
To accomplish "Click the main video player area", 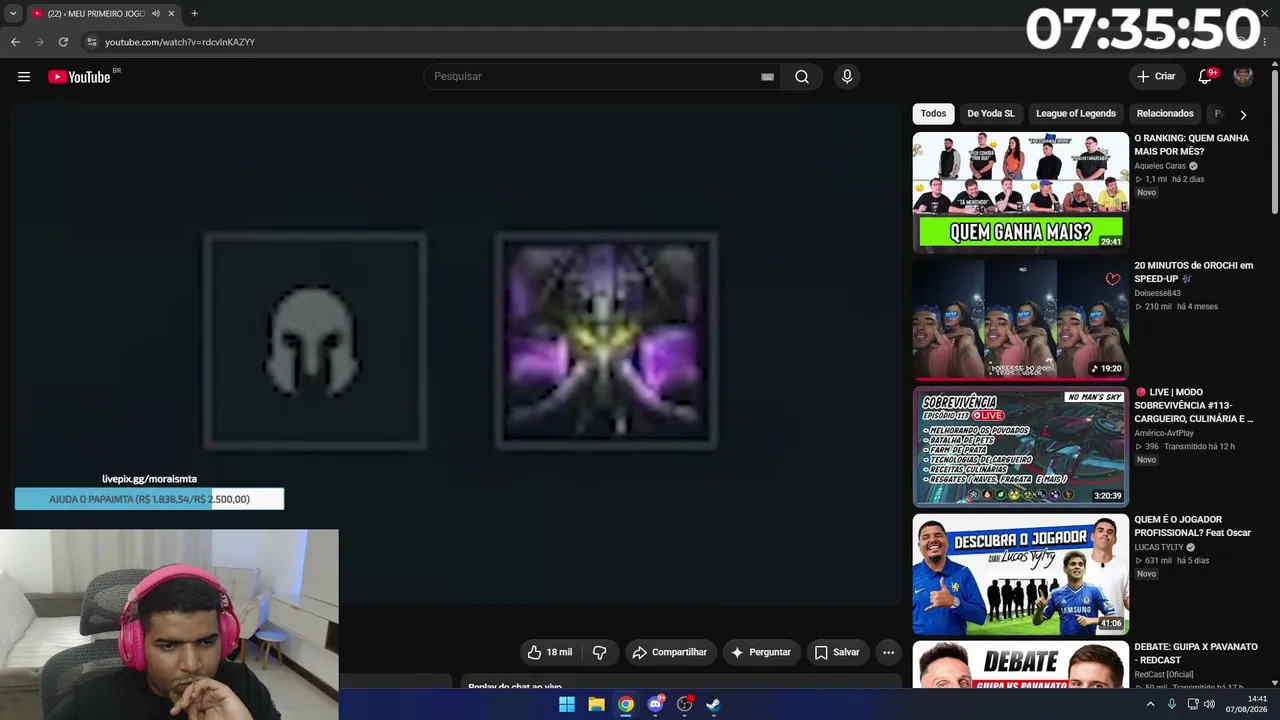I will (x=456, y=355).
